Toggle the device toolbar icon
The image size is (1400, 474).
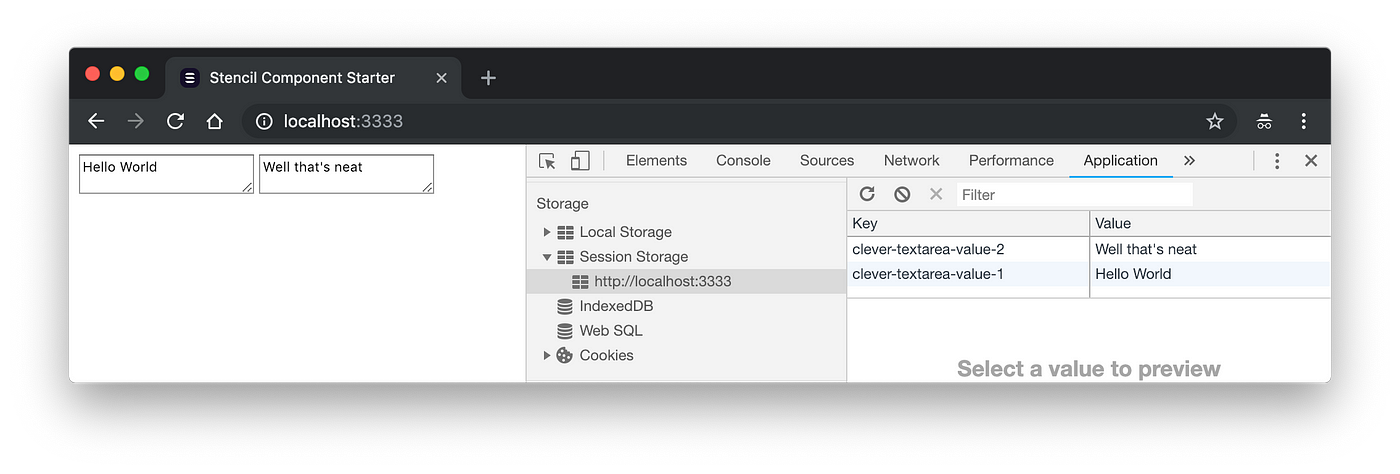coord(580,161)
